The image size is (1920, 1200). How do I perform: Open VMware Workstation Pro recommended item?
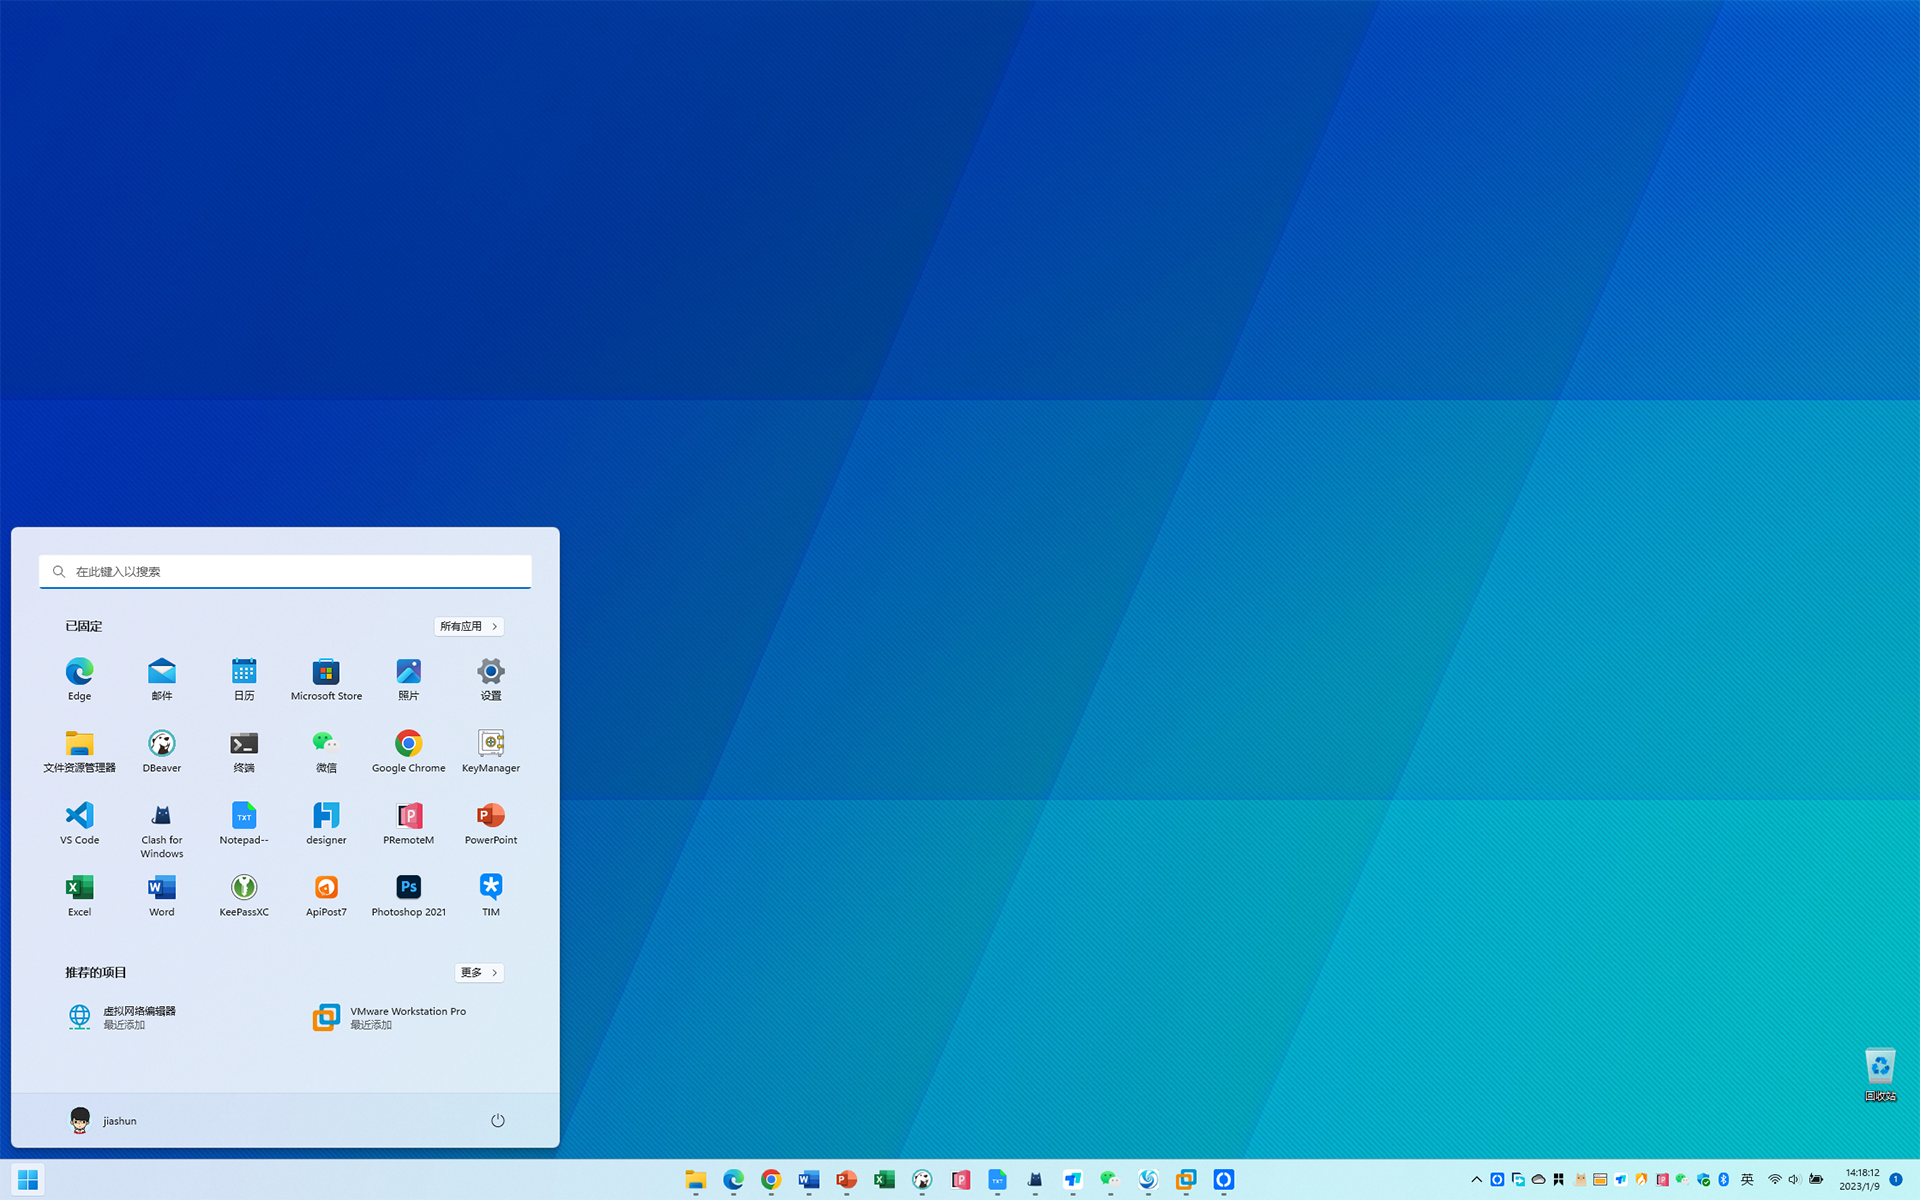390,1017
